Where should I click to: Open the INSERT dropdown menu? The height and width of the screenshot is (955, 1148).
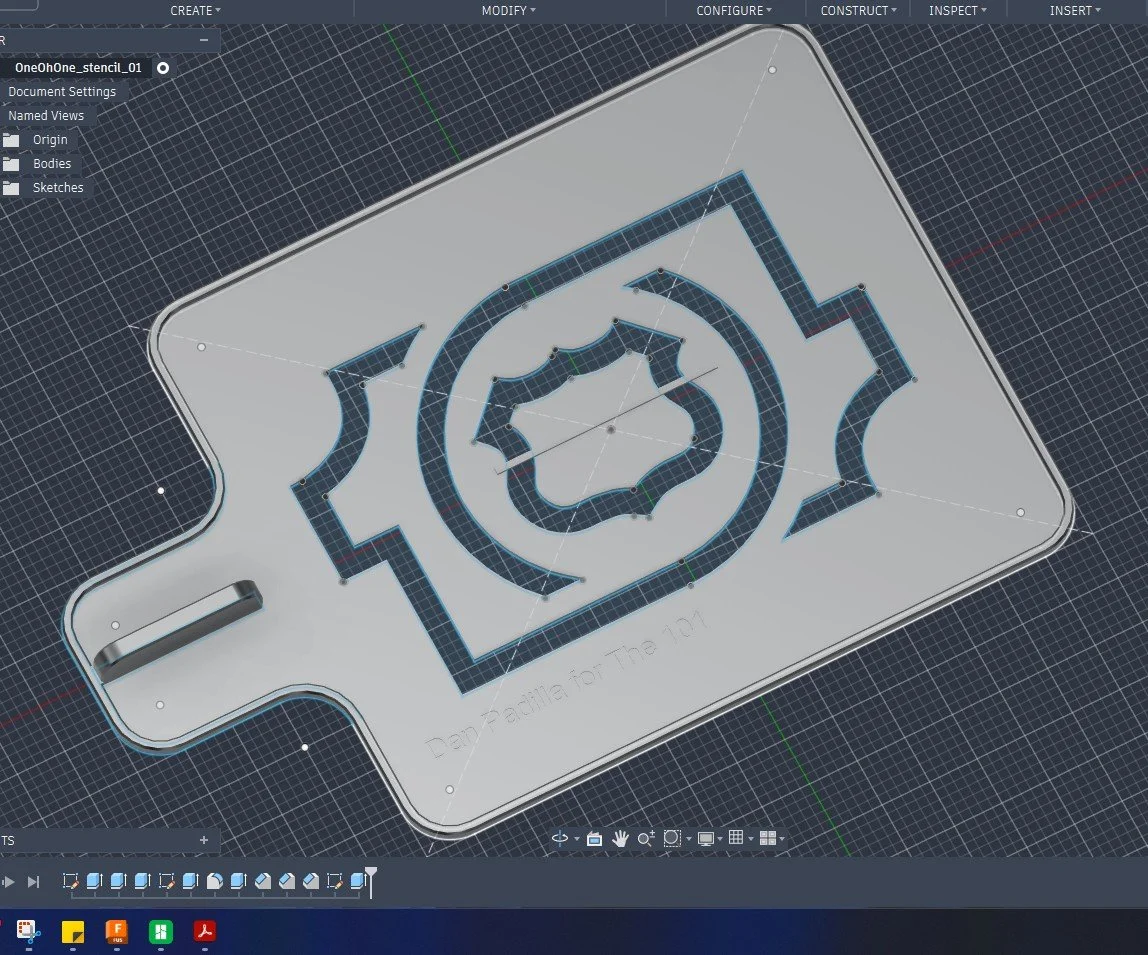click(1076, 10)
